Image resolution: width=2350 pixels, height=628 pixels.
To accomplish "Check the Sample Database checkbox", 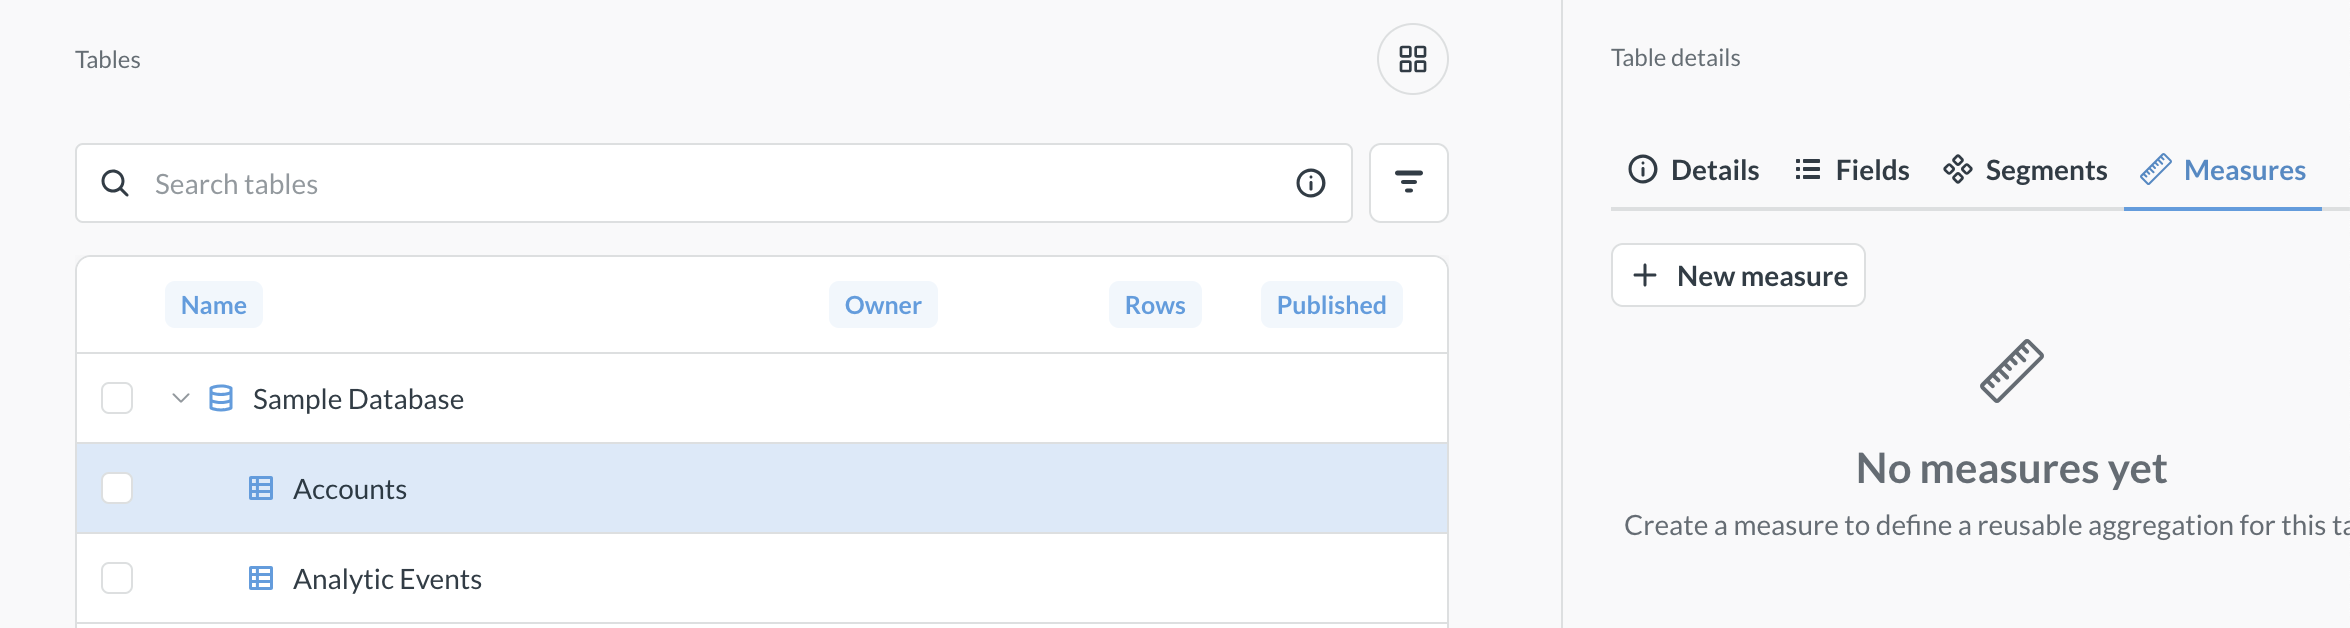I will pyautogui.click(x=117, y=398).
